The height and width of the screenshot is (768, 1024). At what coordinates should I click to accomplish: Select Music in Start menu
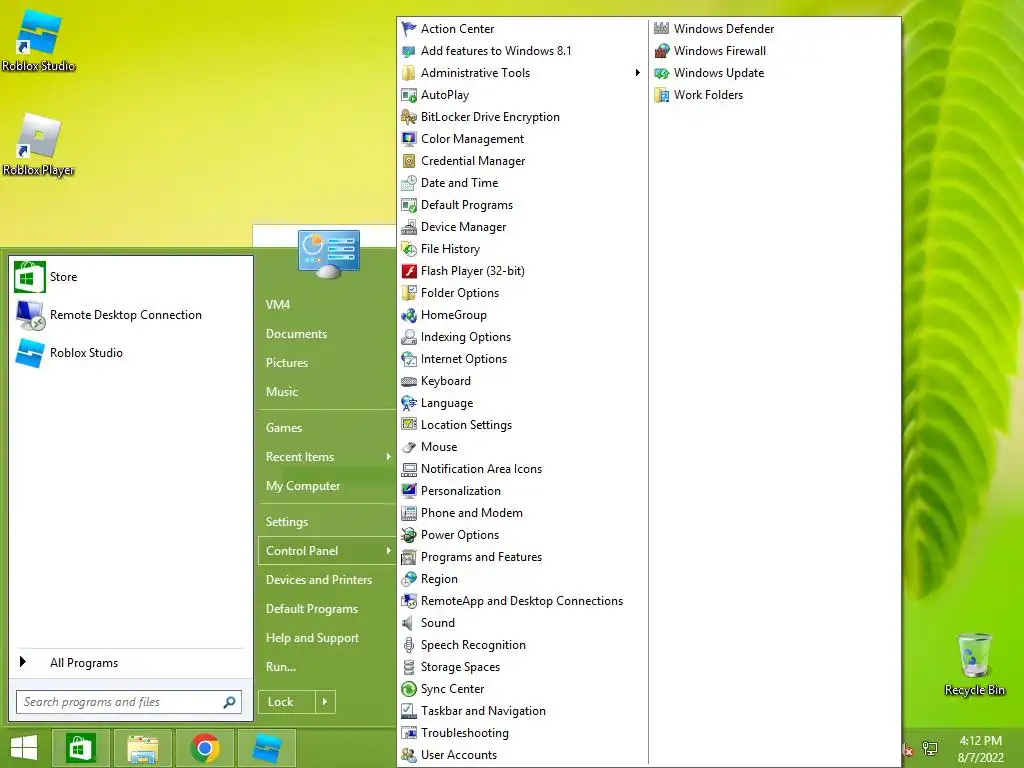(281, 392)
